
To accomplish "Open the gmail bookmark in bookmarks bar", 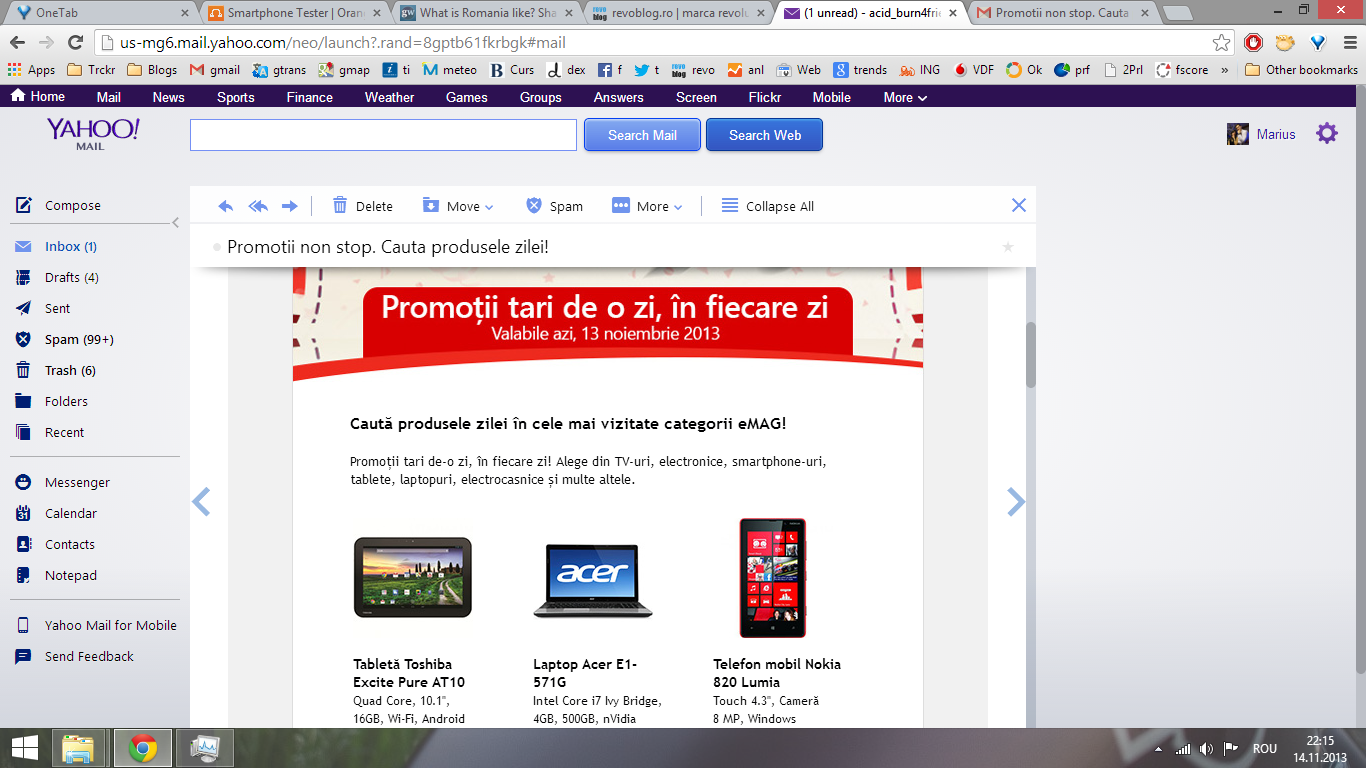I will [215, 70].
